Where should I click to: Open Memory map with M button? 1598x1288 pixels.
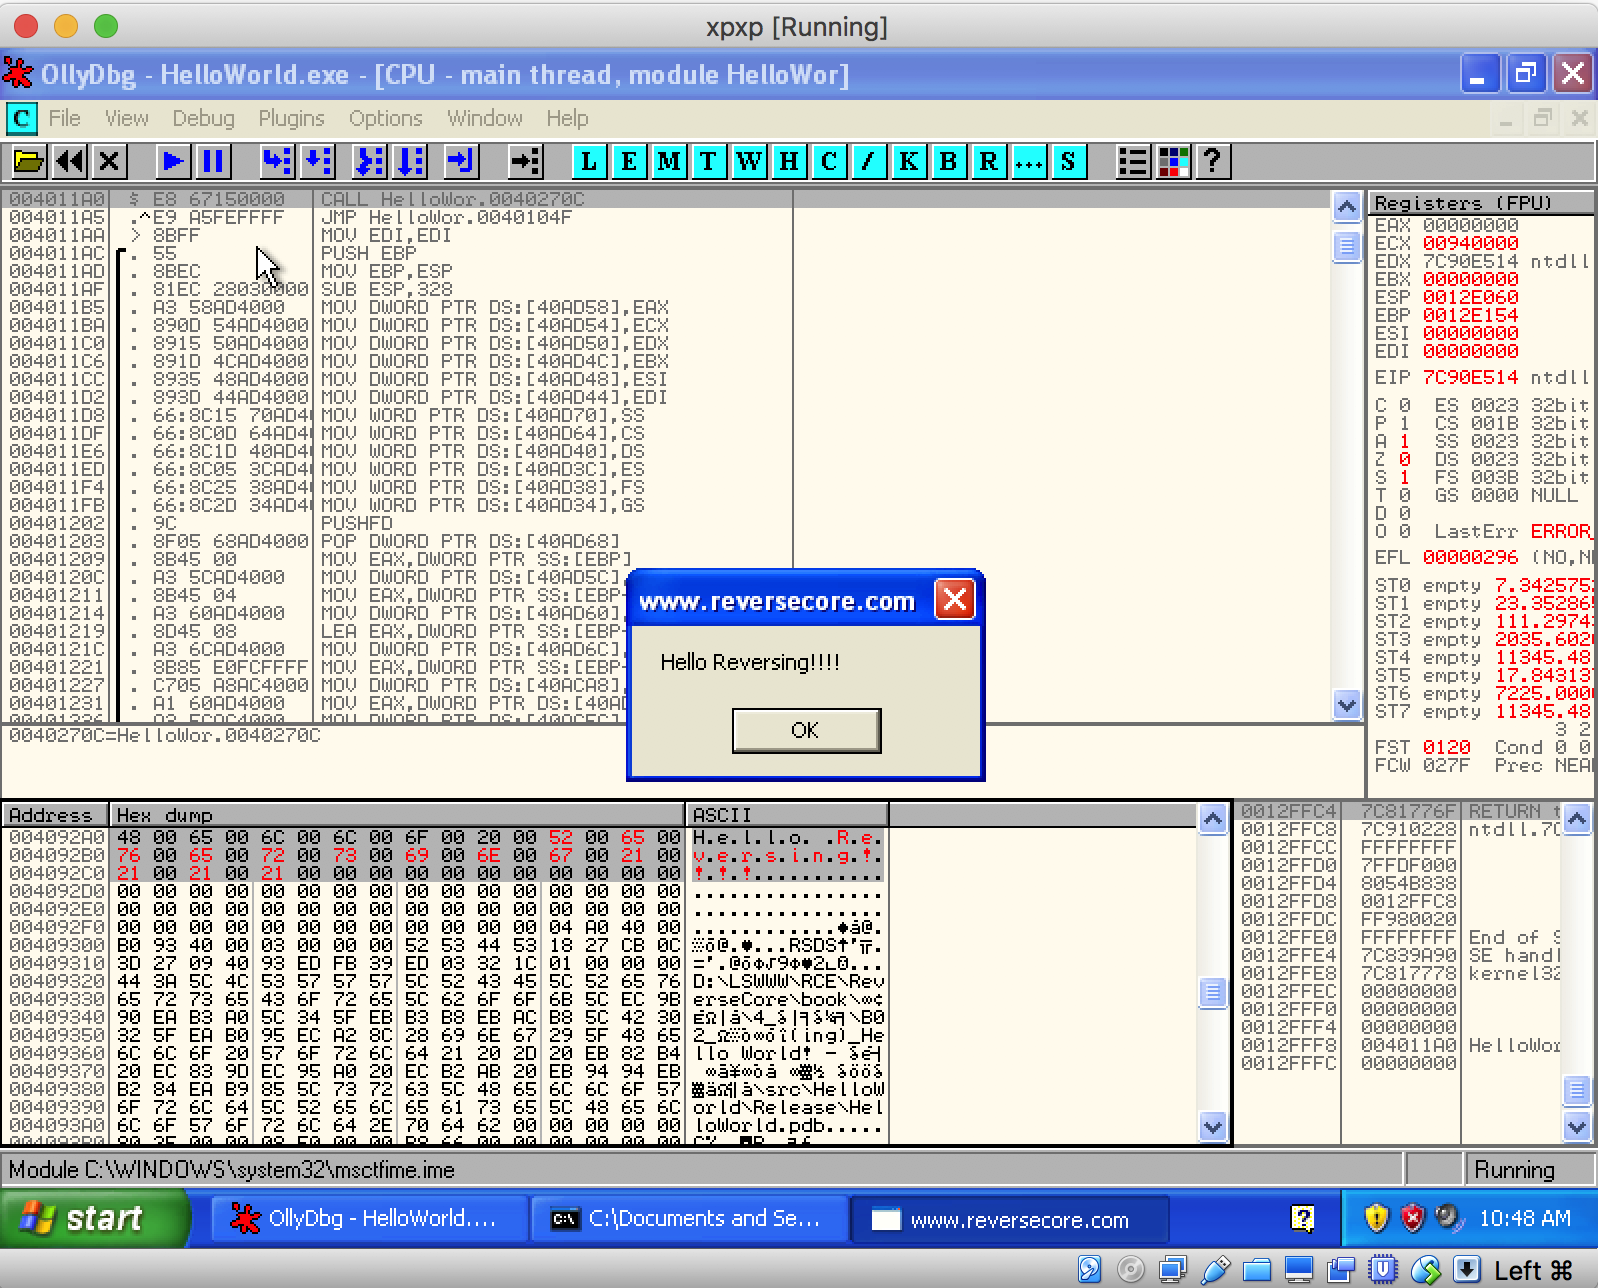(x=669, y=161)
